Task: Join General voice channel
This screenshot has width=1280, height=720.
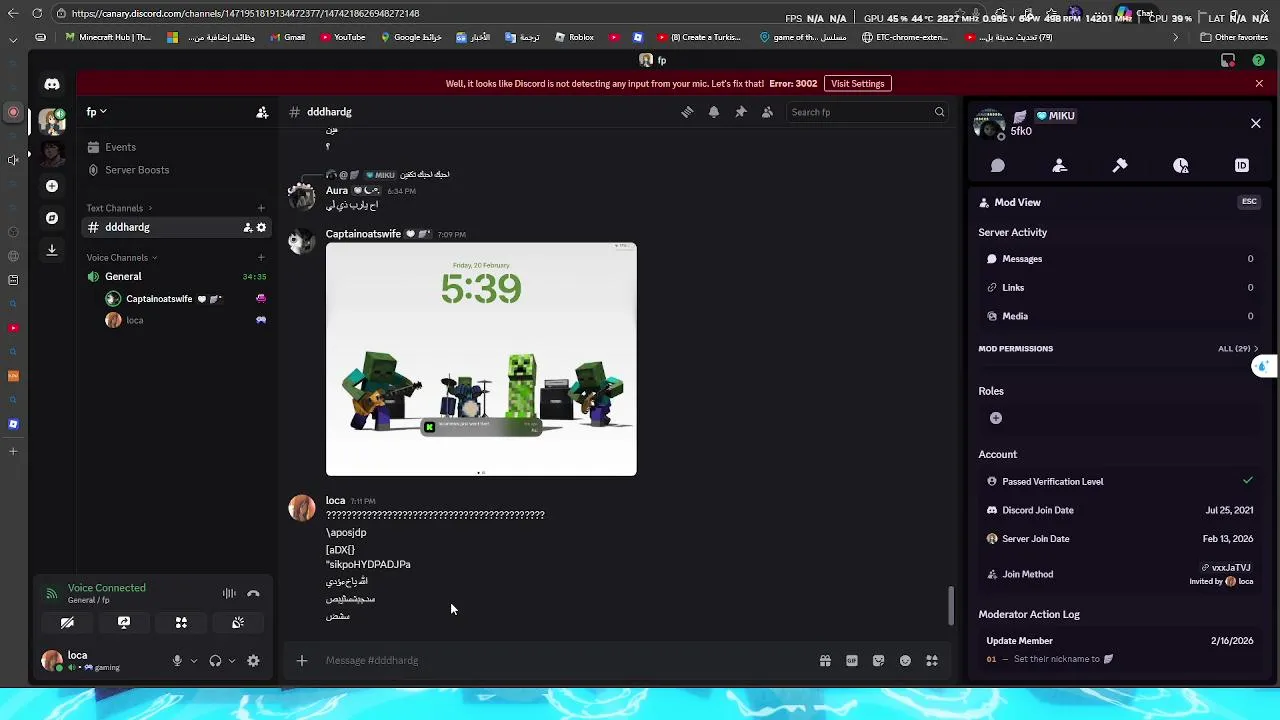Action: (177, 277)
